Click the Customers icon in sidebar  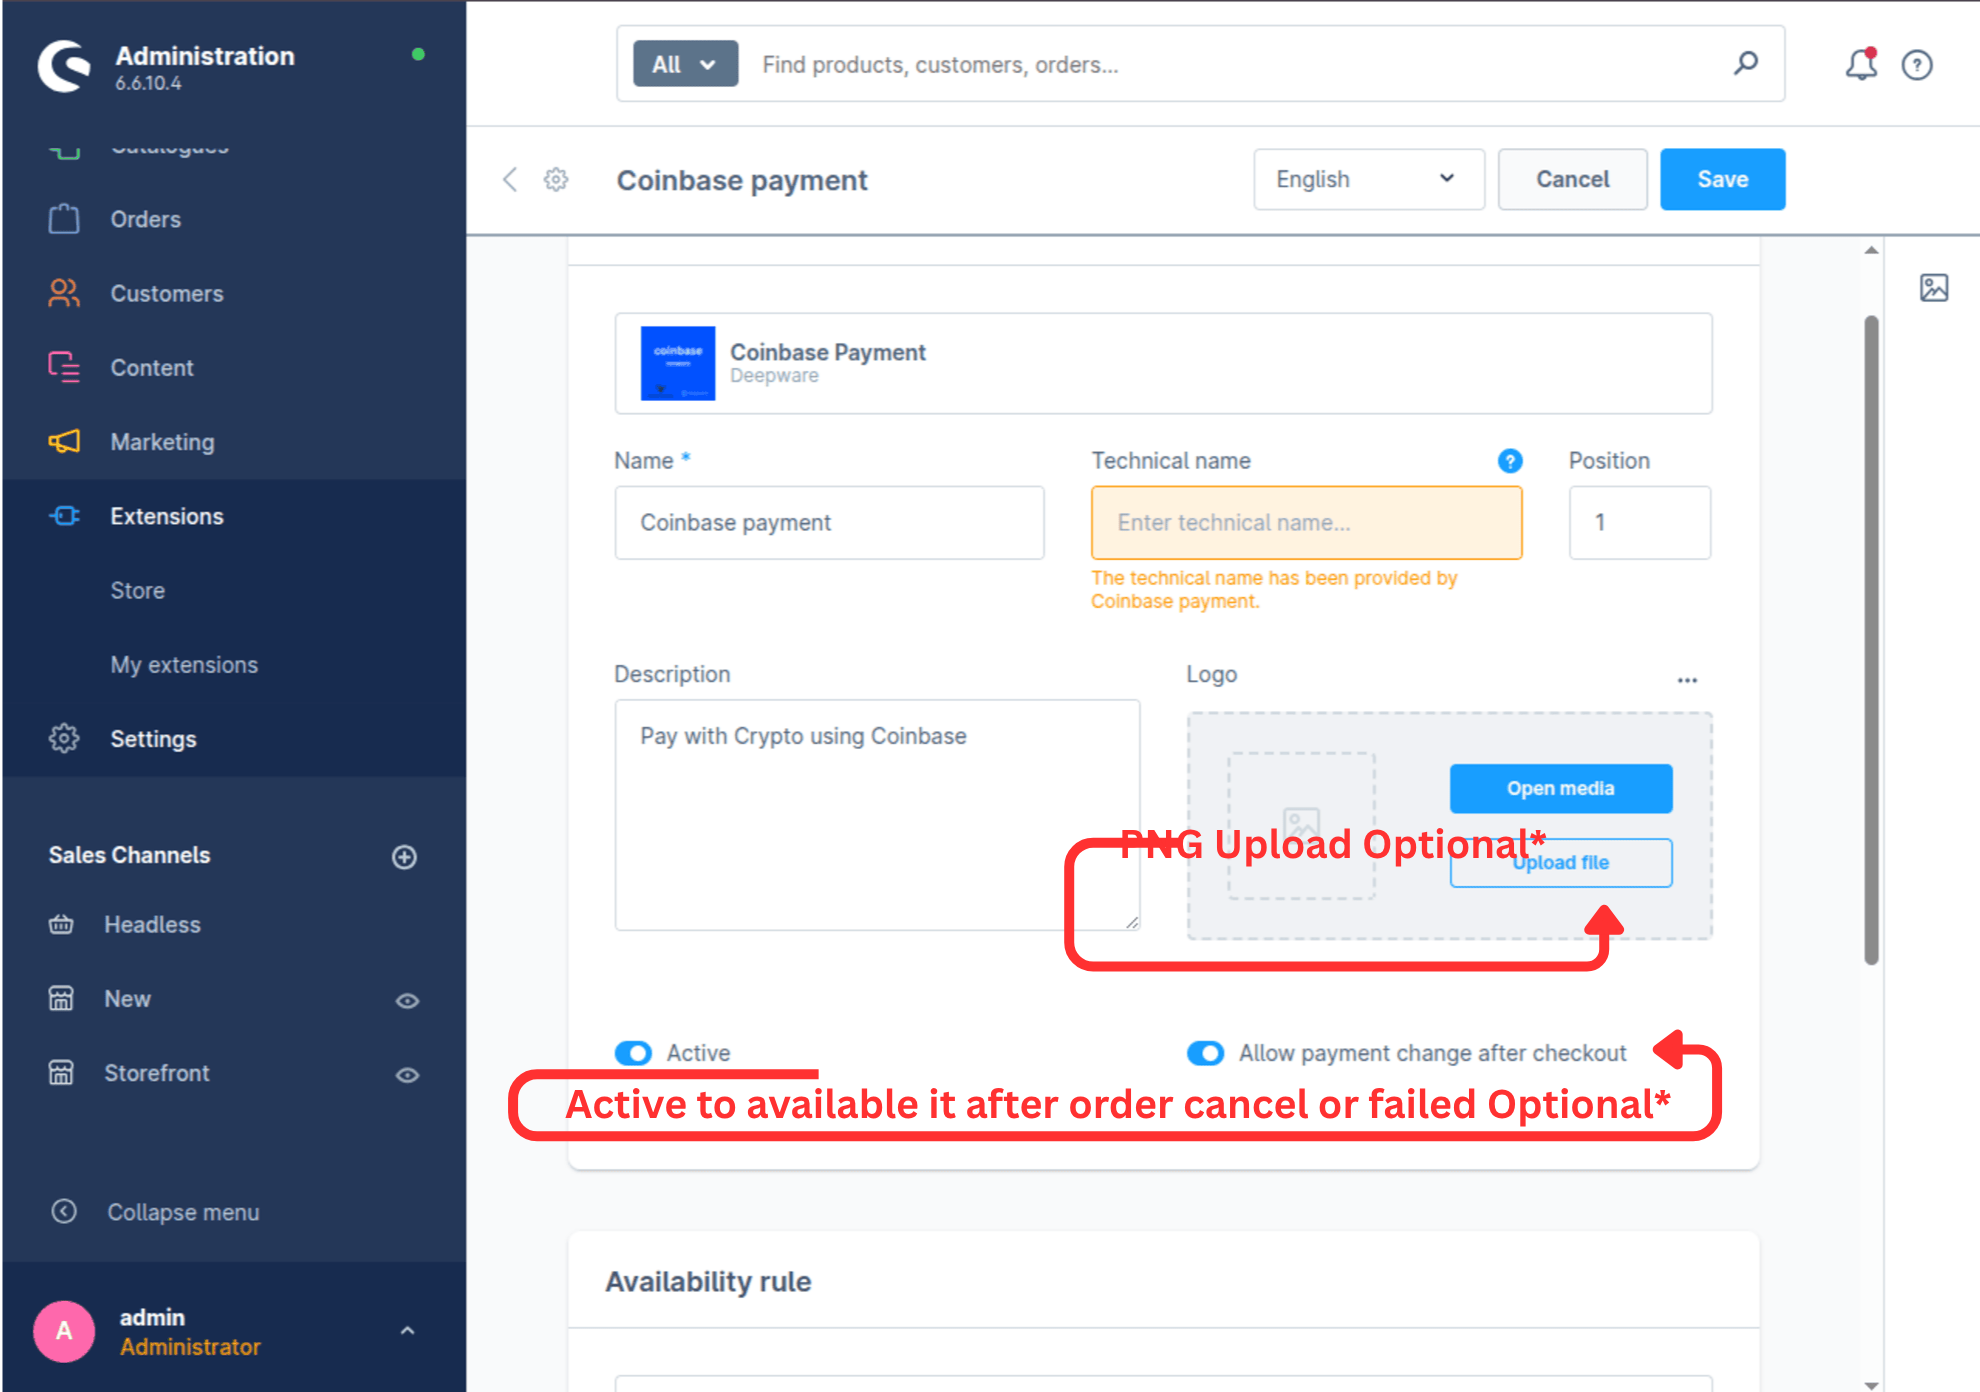[x=64, y=293]
